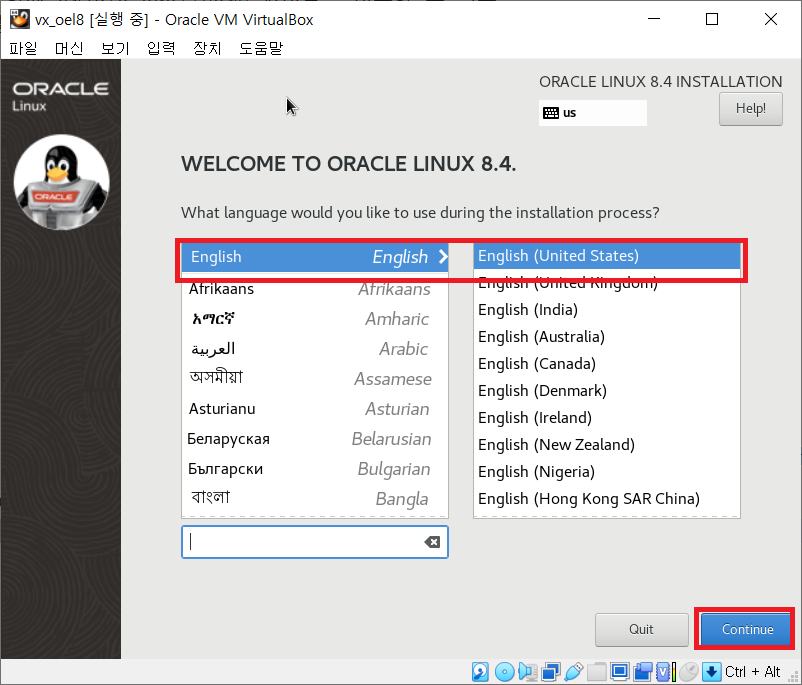Maximize the VirtualBox window
The image size is (802, 685).
pos(711,19)
